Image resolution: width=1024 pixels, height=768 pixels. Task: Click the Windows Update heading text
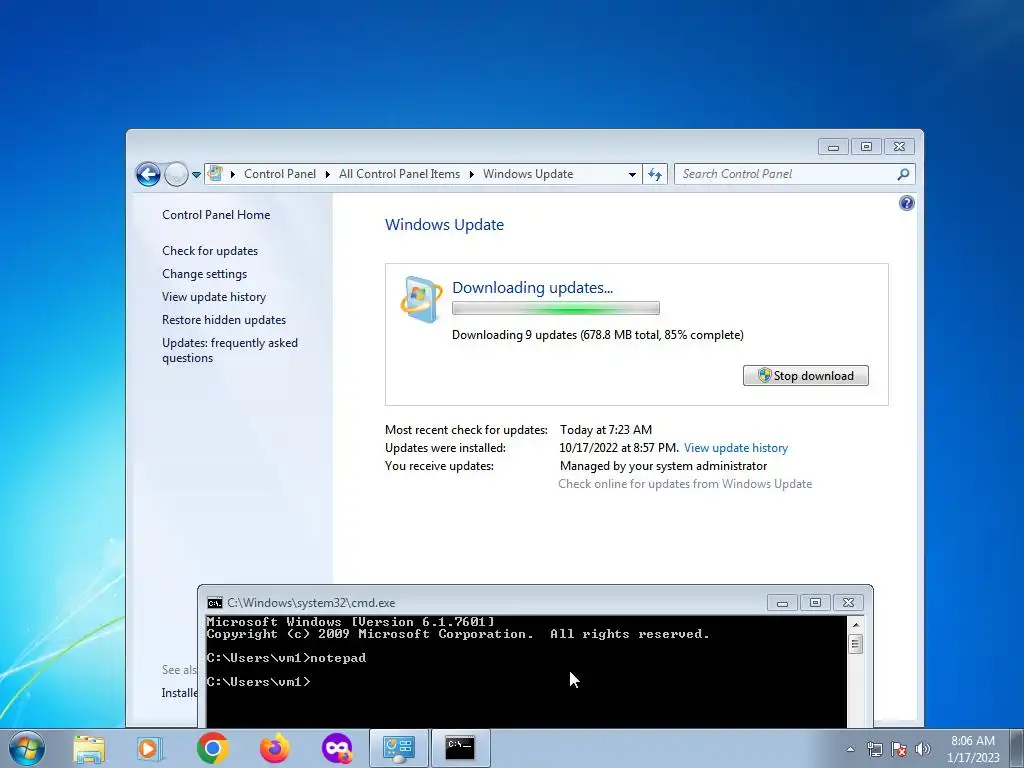tap(445, 225)
